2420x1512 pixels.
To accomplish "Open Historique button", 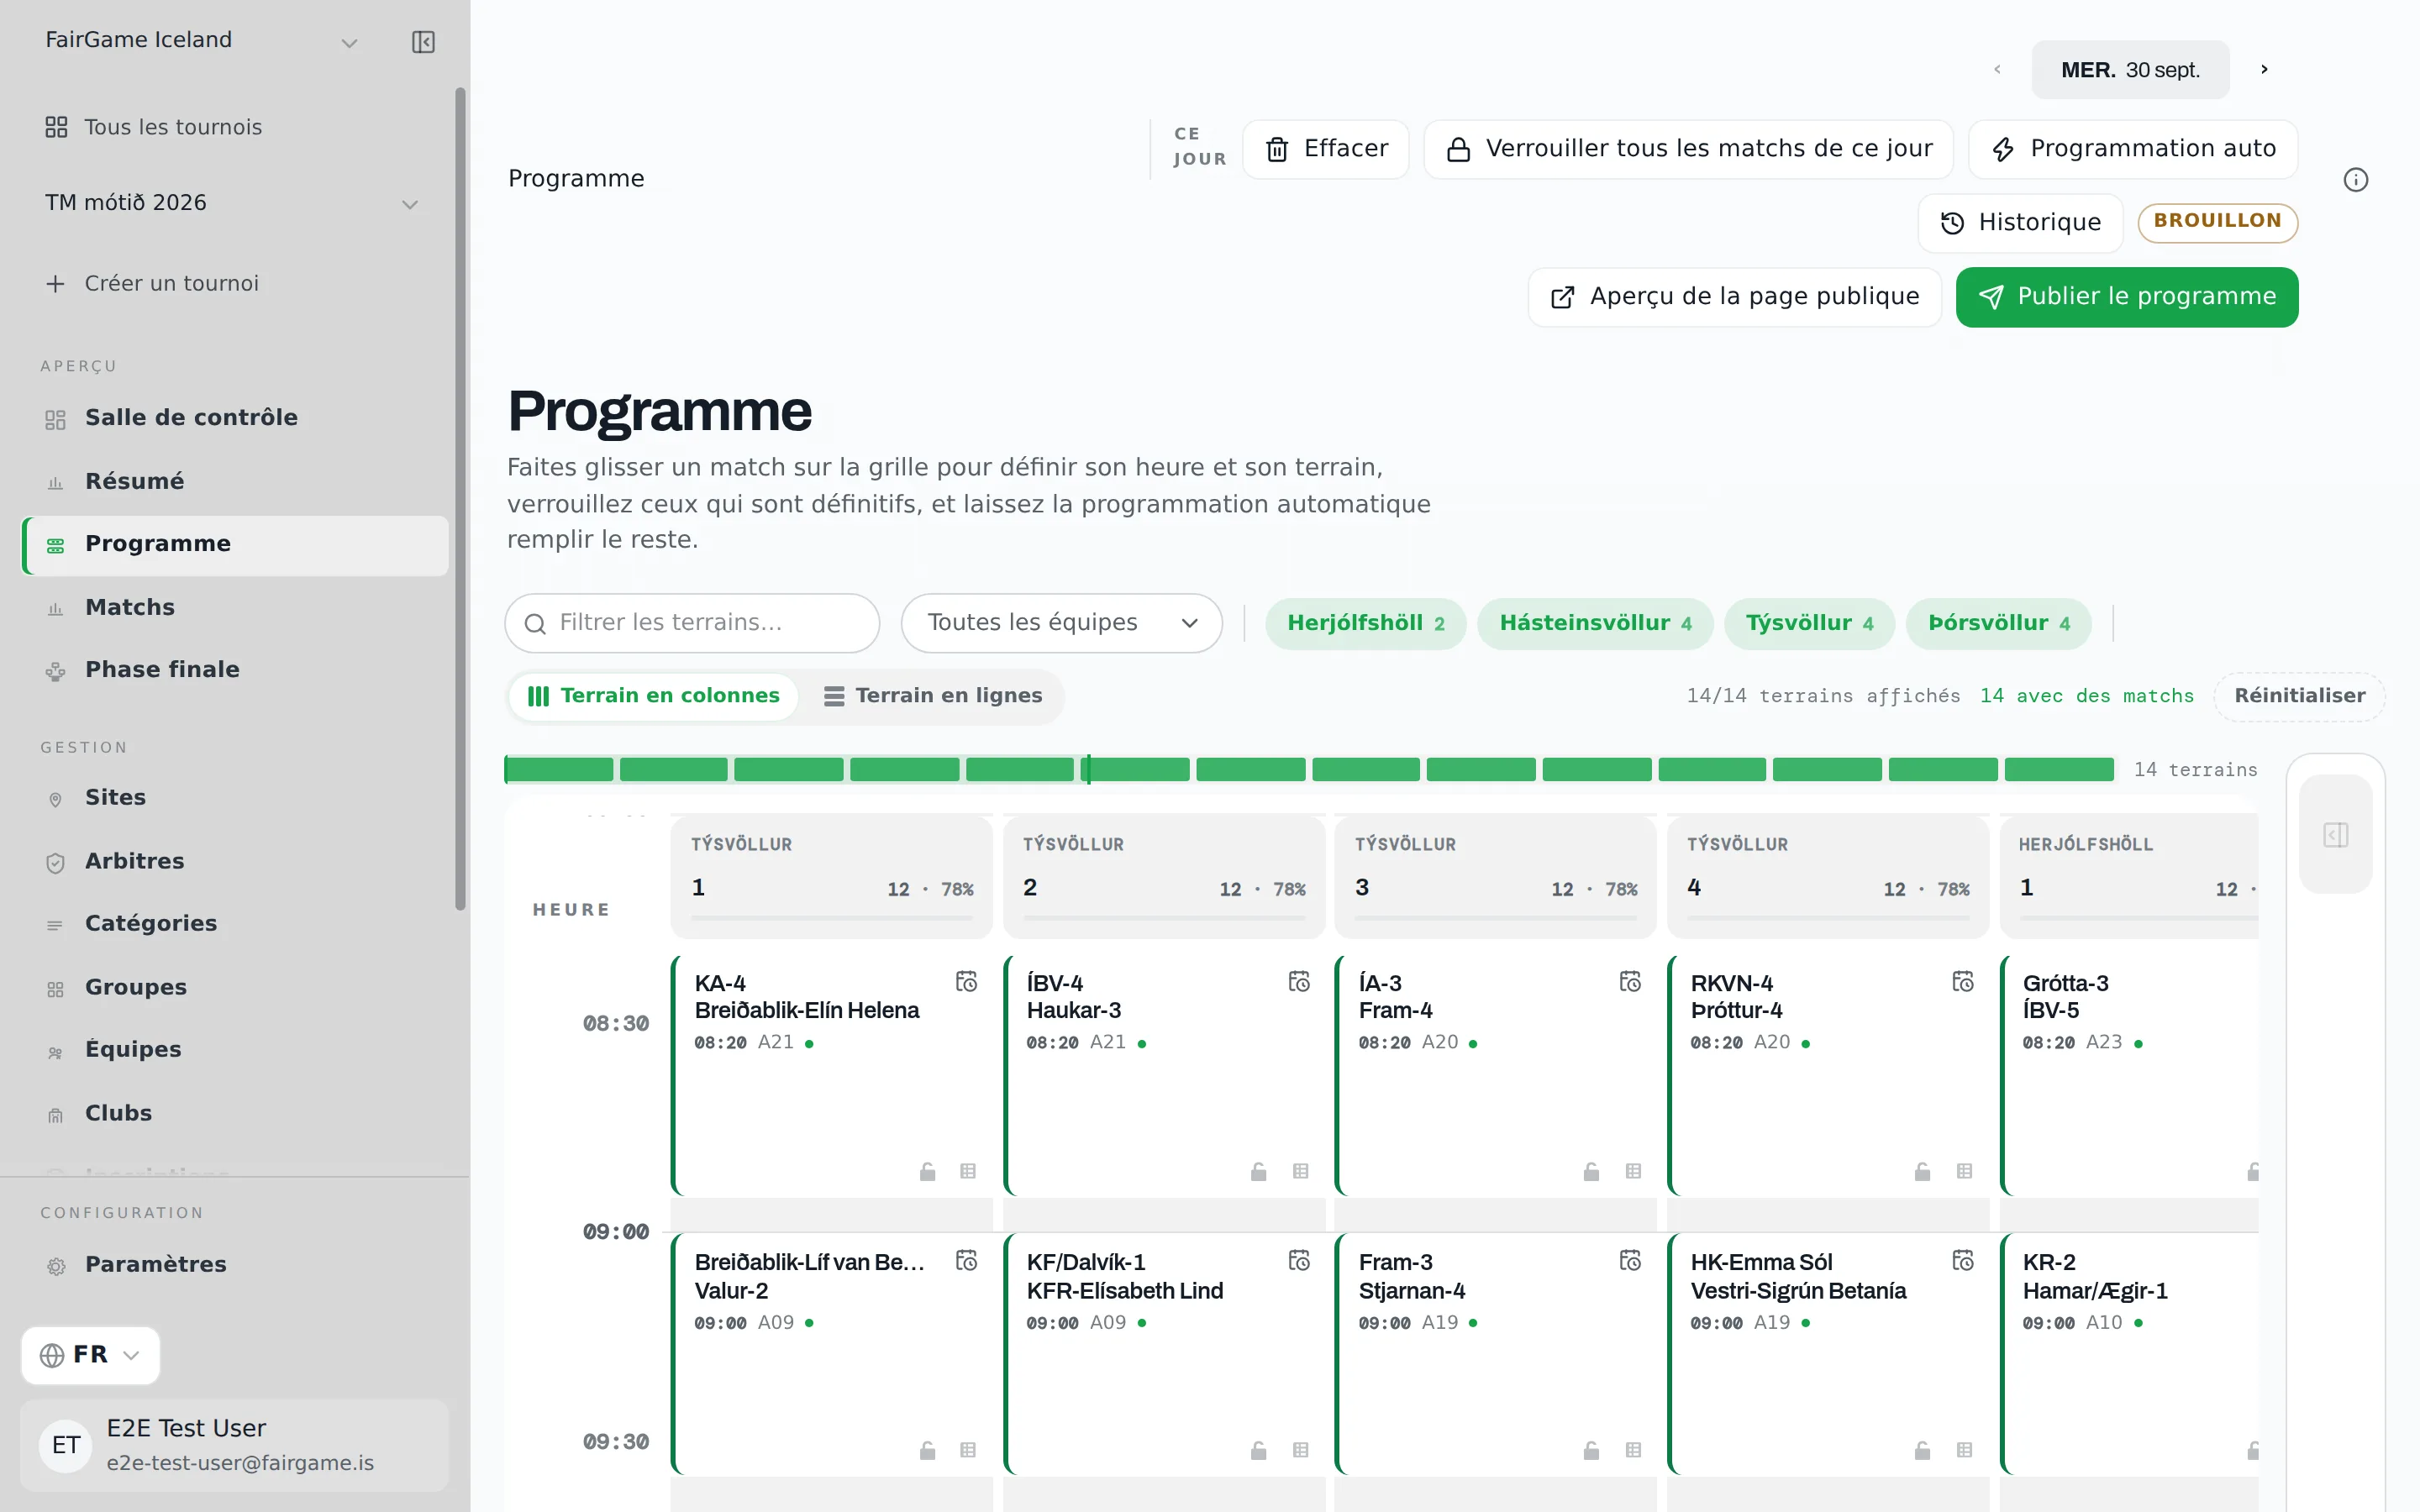I will coord(2020,223).
